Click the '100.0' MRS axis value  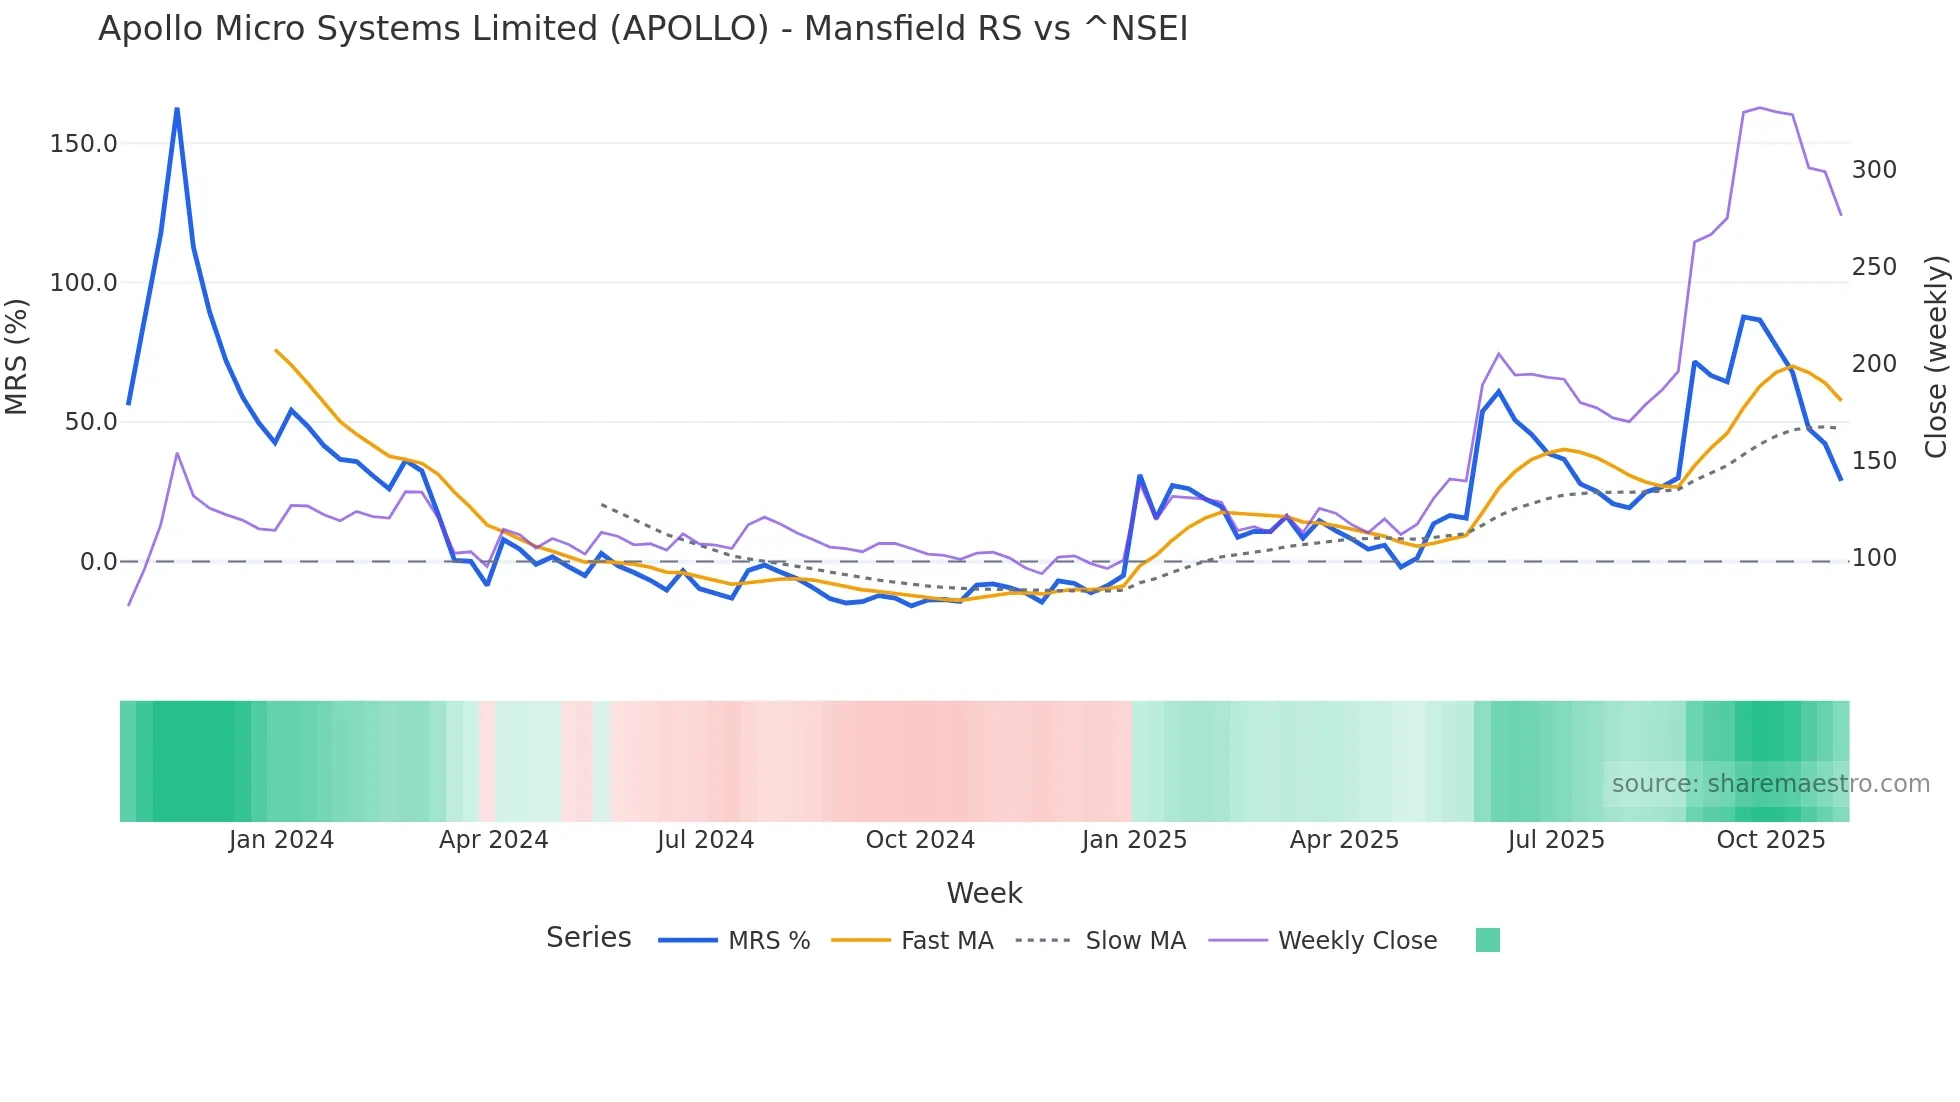(84, 283)
